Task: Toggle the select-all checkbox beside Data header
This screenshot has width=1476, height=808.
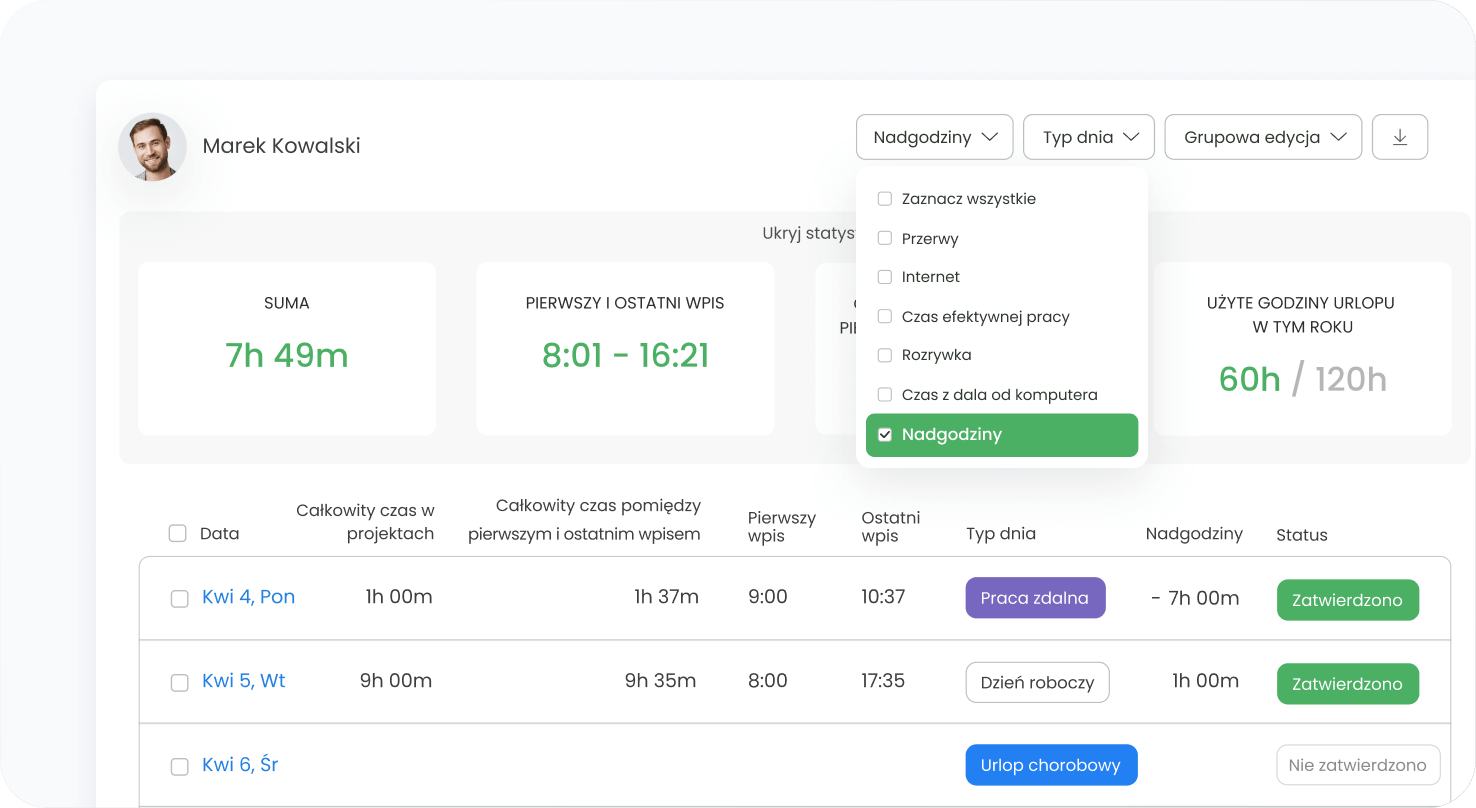Action: coord(178,533)
